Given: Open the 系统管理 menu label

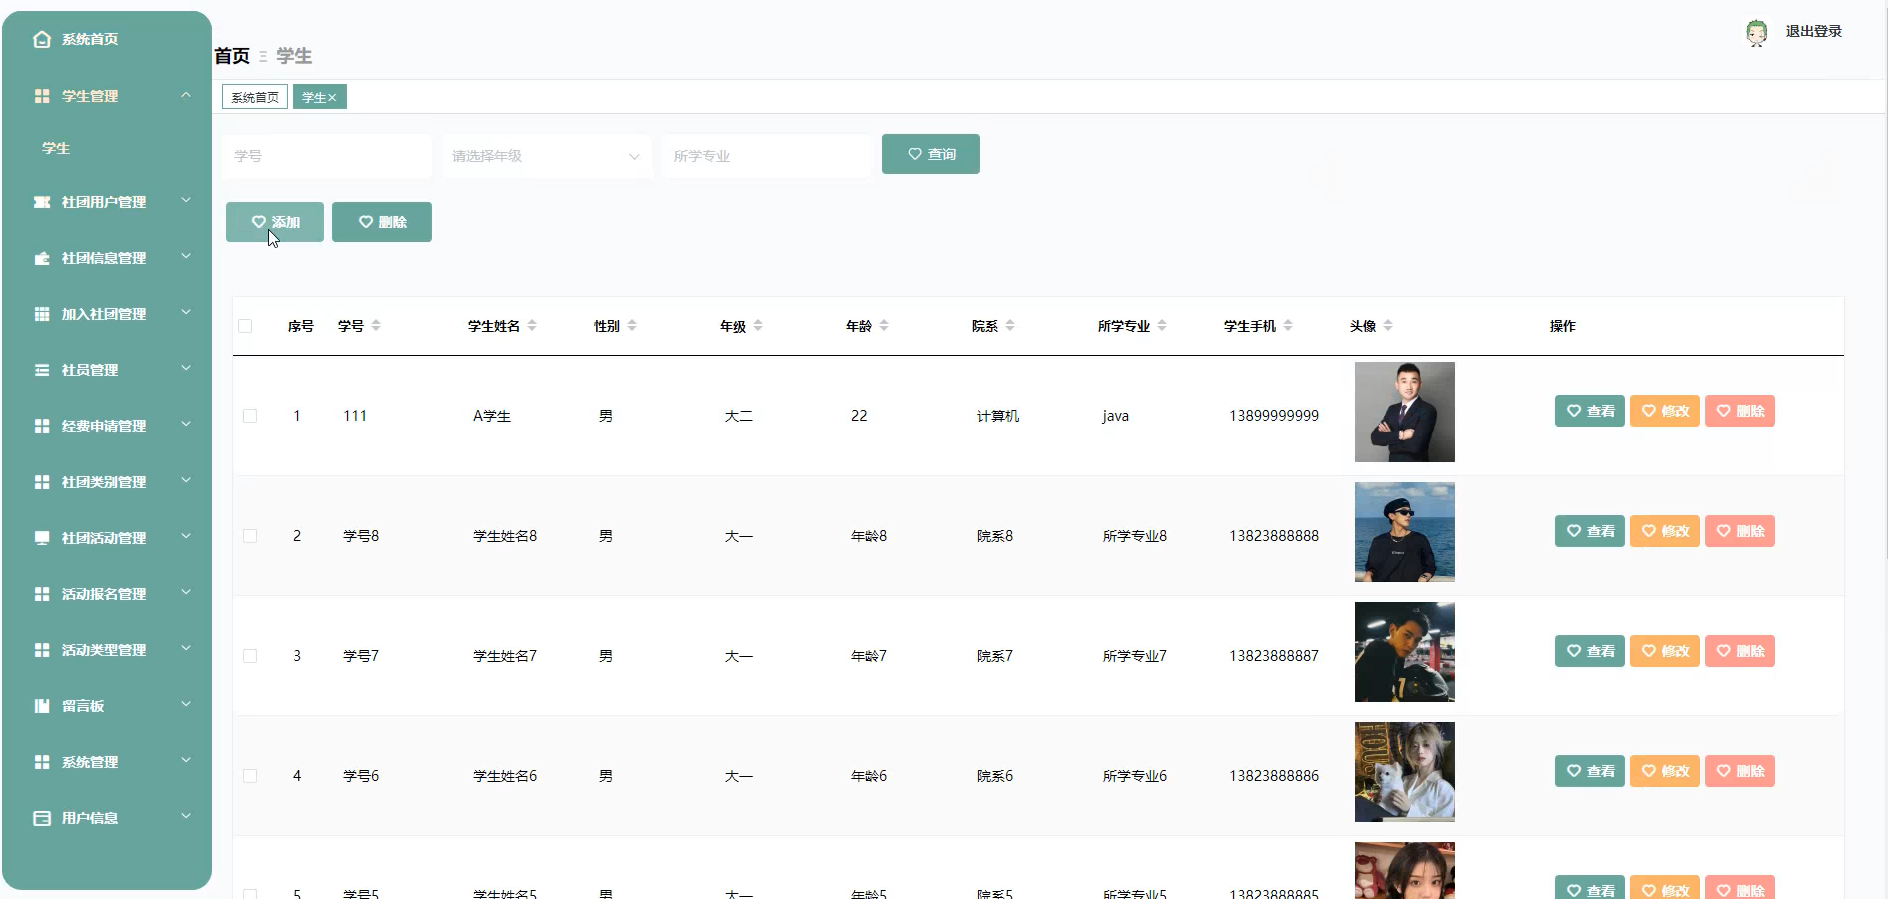Looking at the screenshot, I should pos(90,762).
